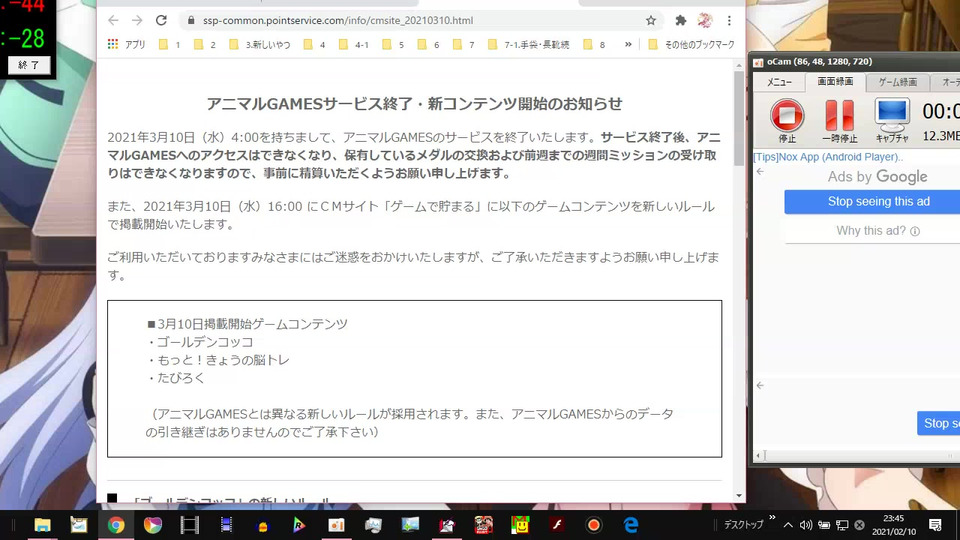Open bookmark folder named 2
The height and width of the screenshot is (540, 960).
click(x=205, y=44)
